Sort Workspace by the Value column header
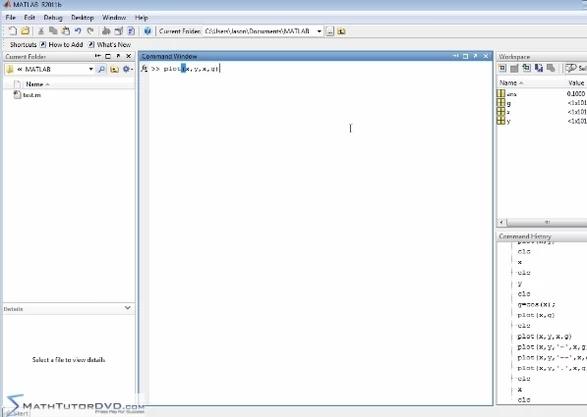Image resolution: width=587 pixels, height=417 pixels. pyautogui.click(x=576, y=83)
